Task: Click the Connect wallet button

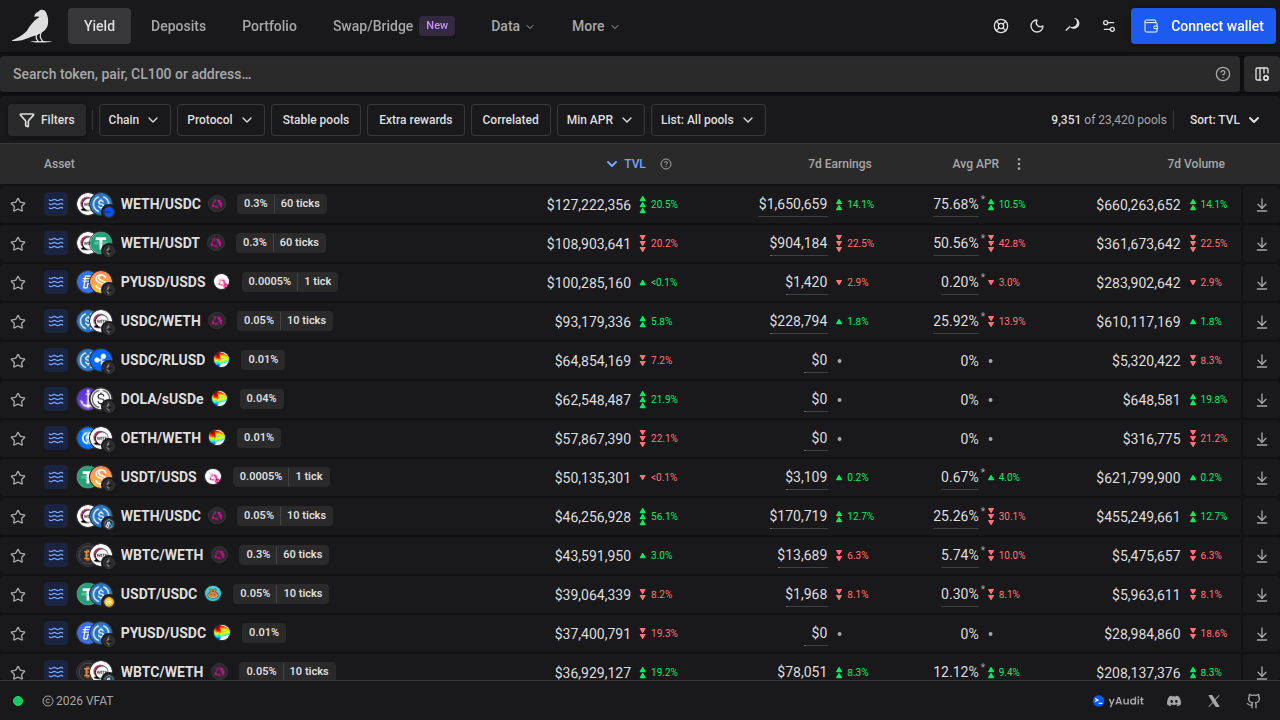Action: coord(1204,26)
